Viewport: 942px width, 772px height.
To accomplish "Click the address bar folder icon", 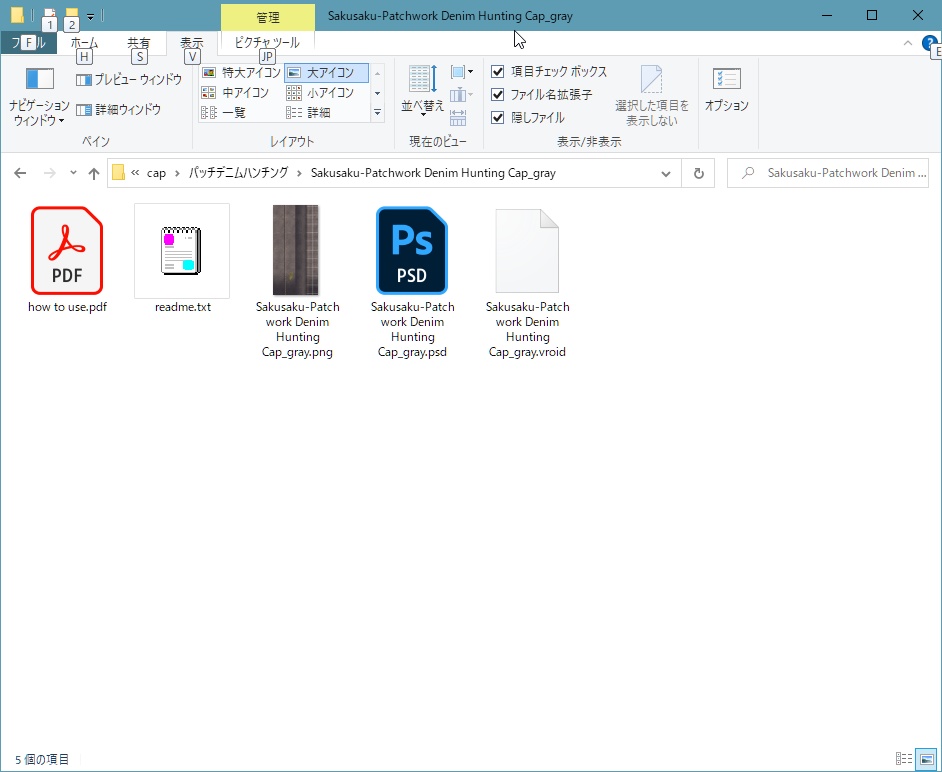I will tap(118, 173).
